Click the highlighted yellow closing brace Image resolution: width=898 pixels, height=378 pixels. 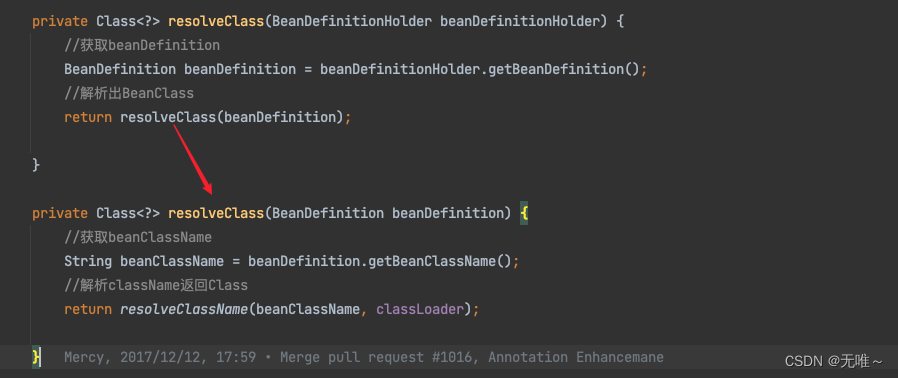[36, 357]
